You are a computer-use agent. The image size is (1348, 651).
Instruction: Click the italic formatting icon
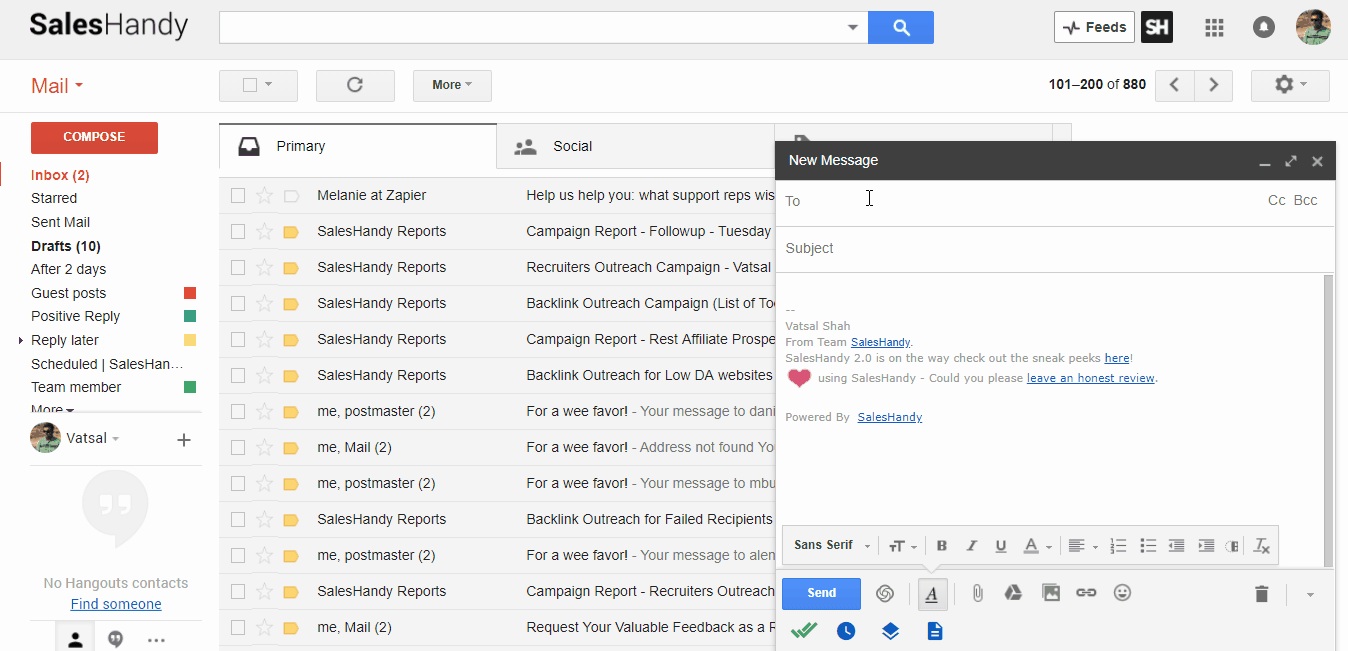tap(971, 546)
